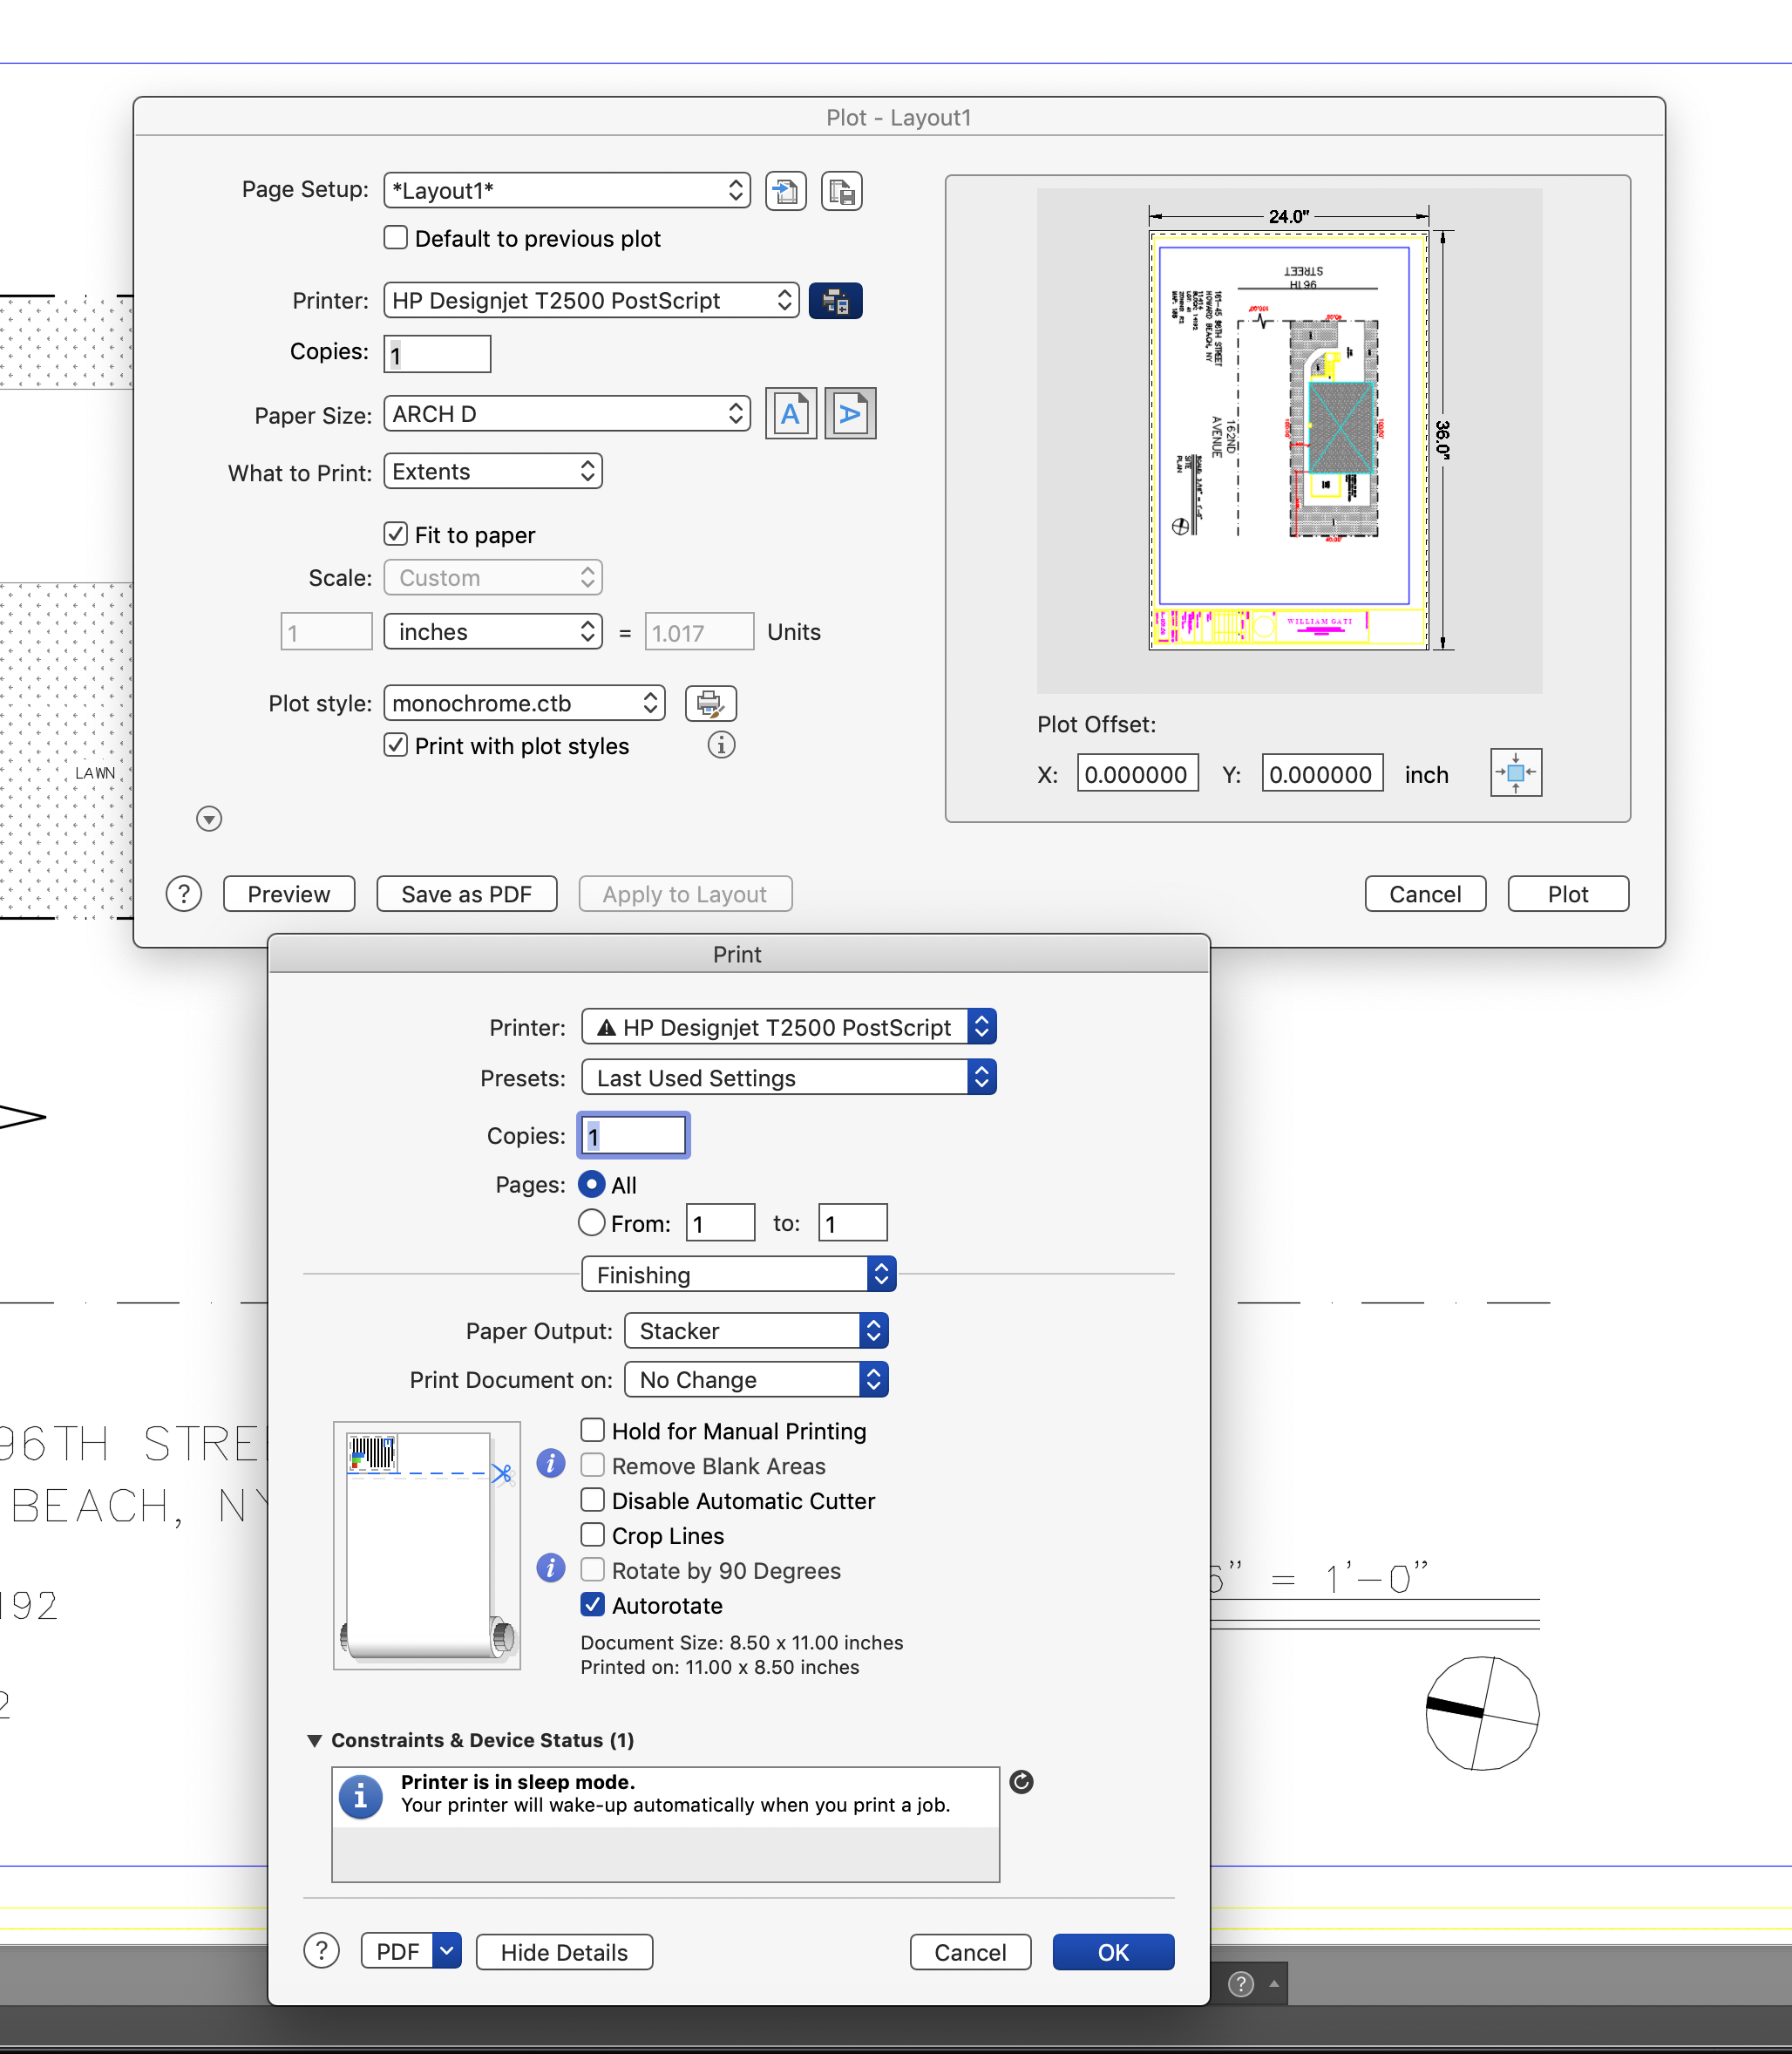Click the Save as PDF button

click(x=466, y=894)
